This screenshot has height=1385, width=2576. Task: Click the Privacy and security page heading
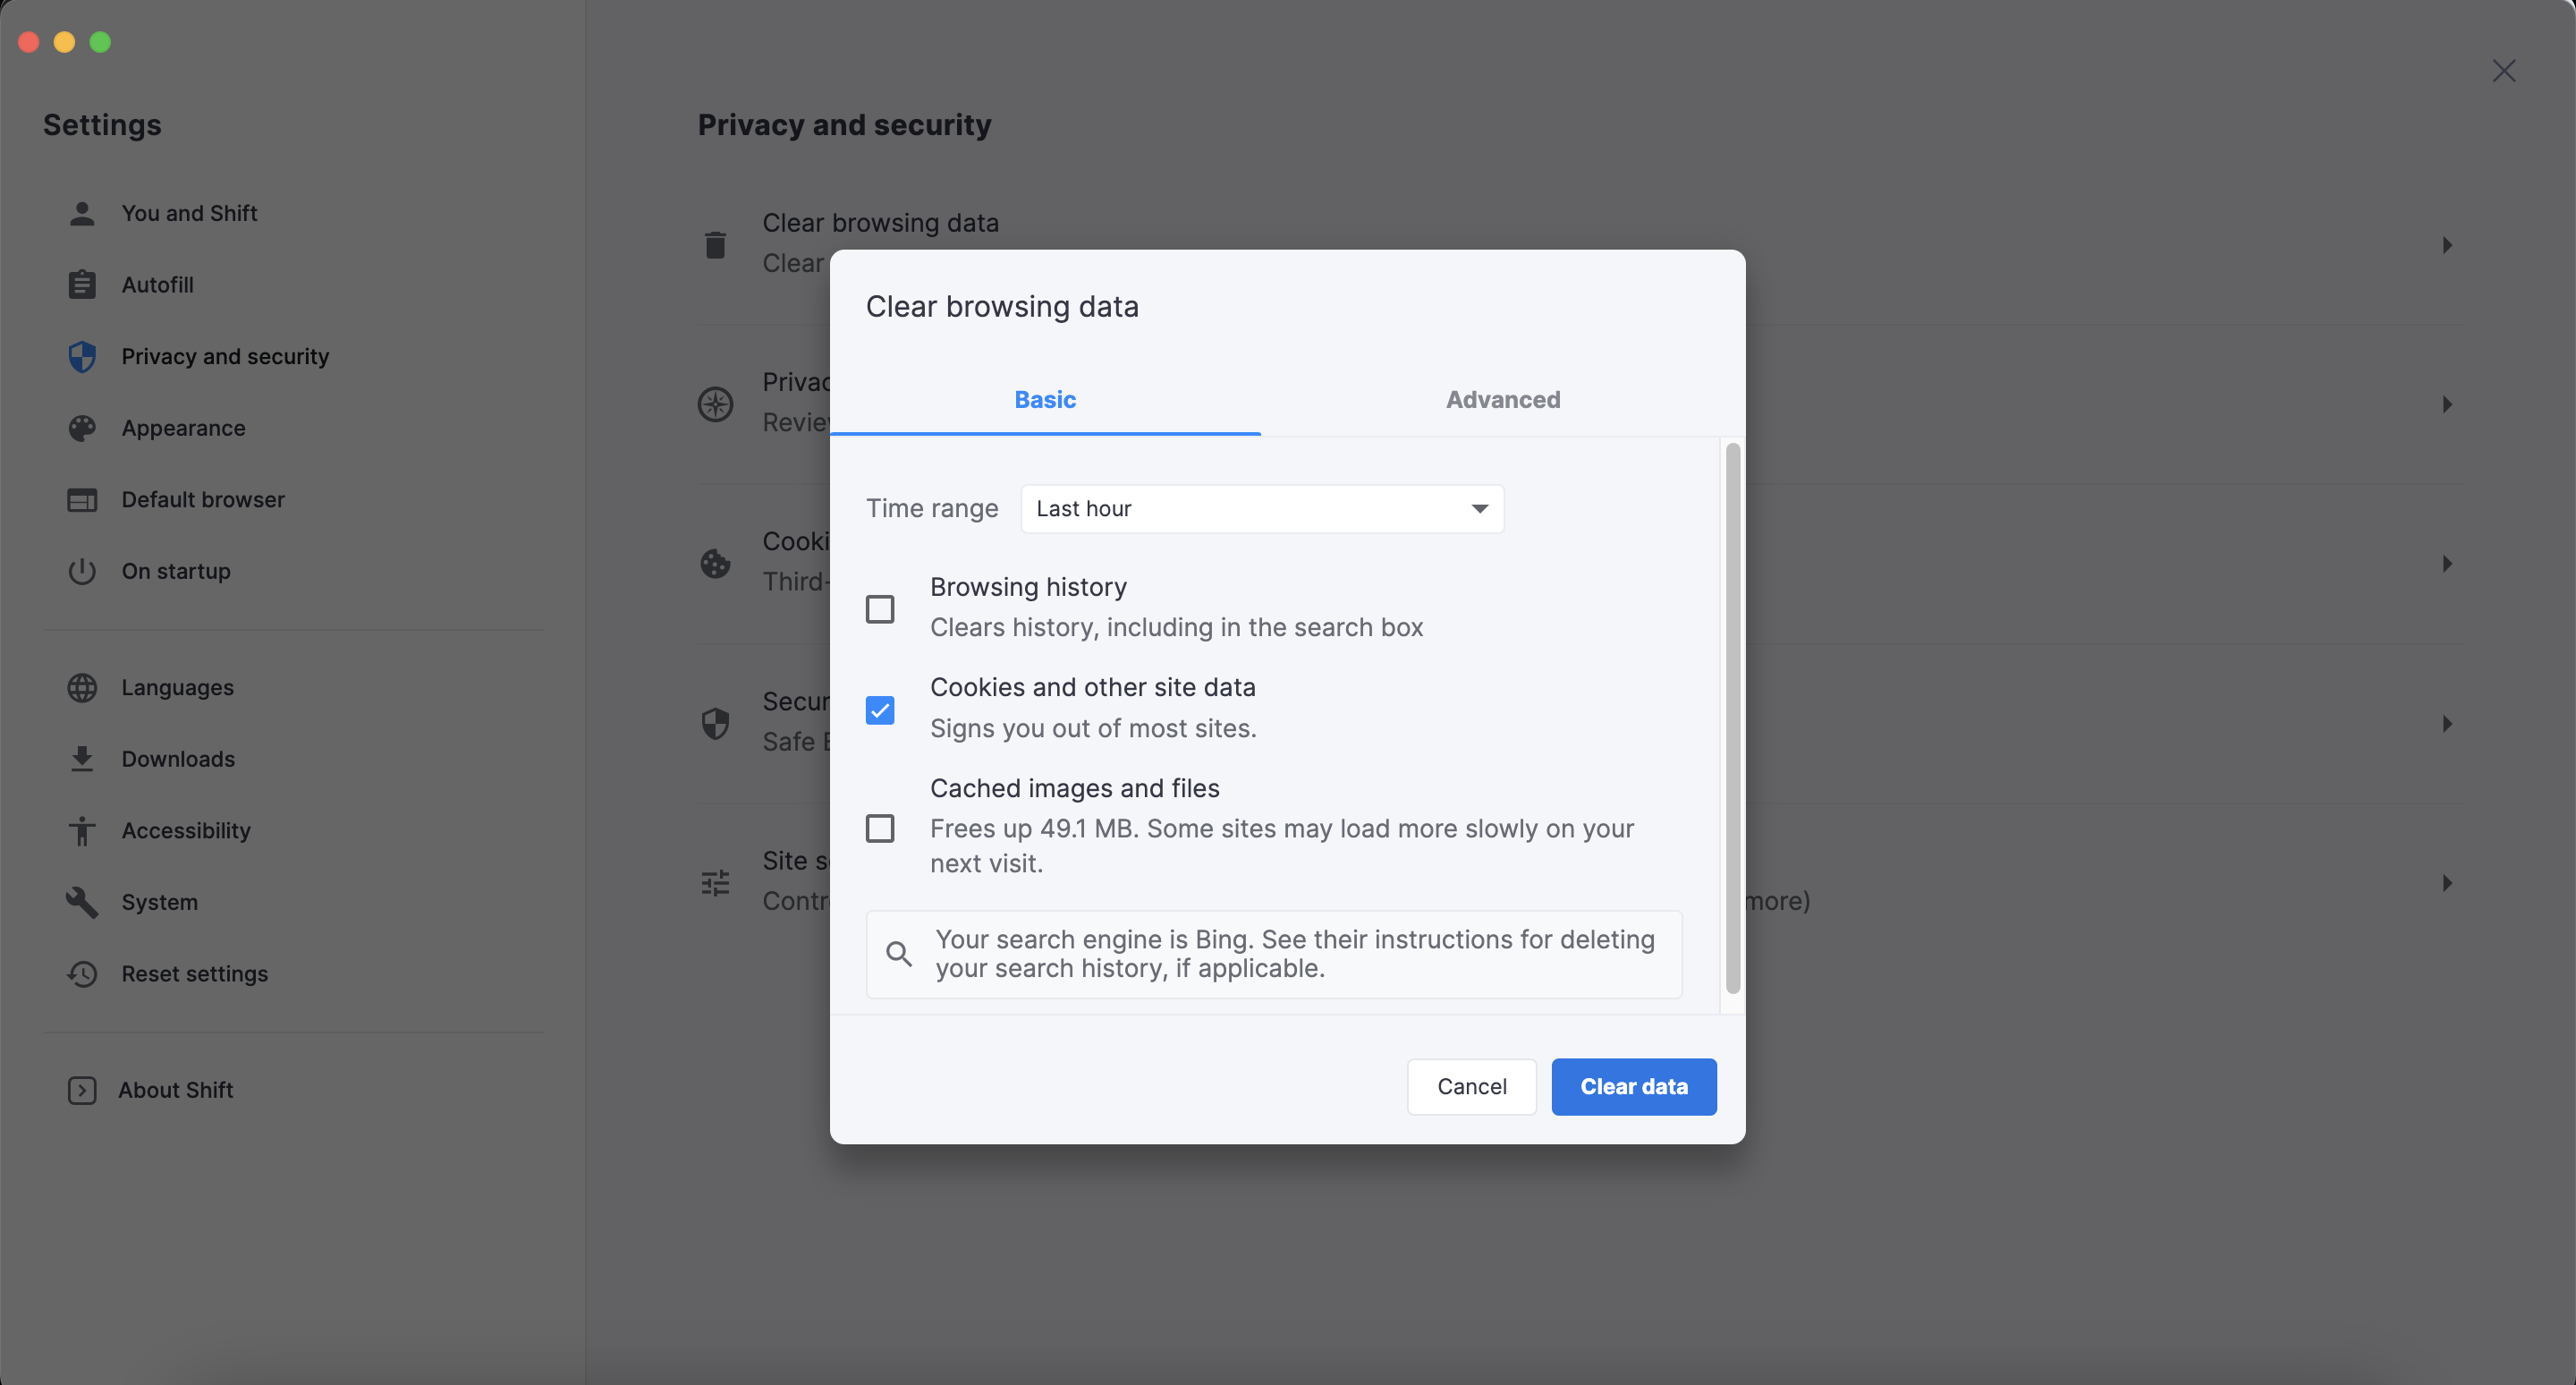point(844,125)
